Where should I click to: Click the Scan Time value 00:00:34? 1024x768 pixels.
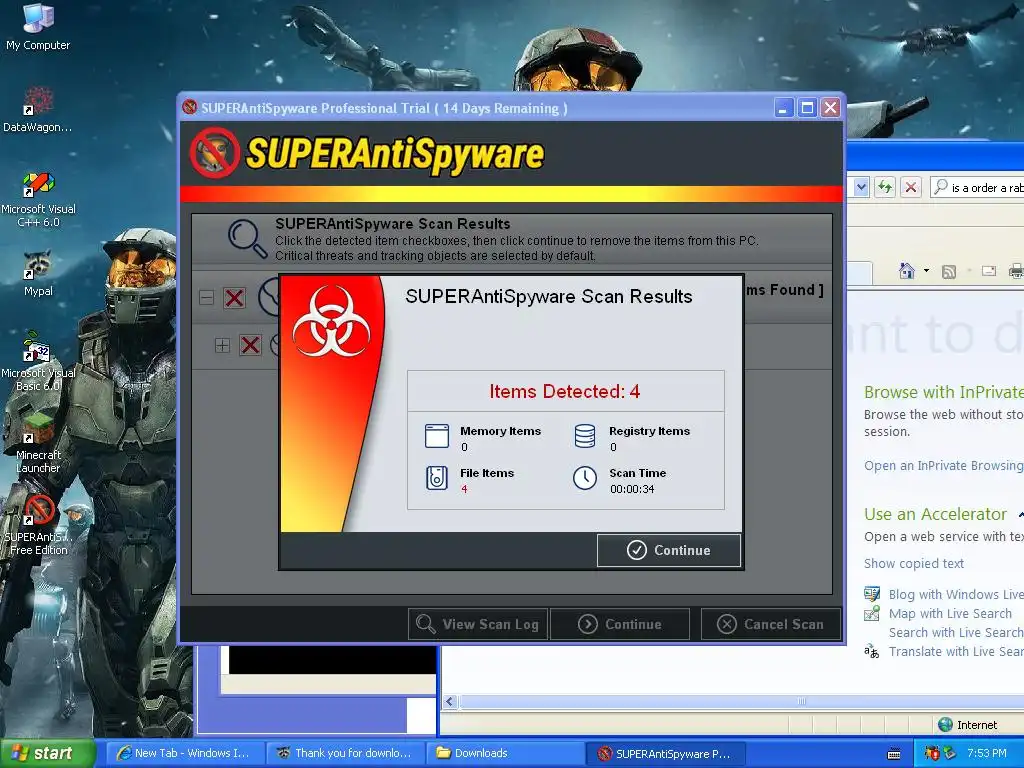pyautogui.click(x=632, y=489)
